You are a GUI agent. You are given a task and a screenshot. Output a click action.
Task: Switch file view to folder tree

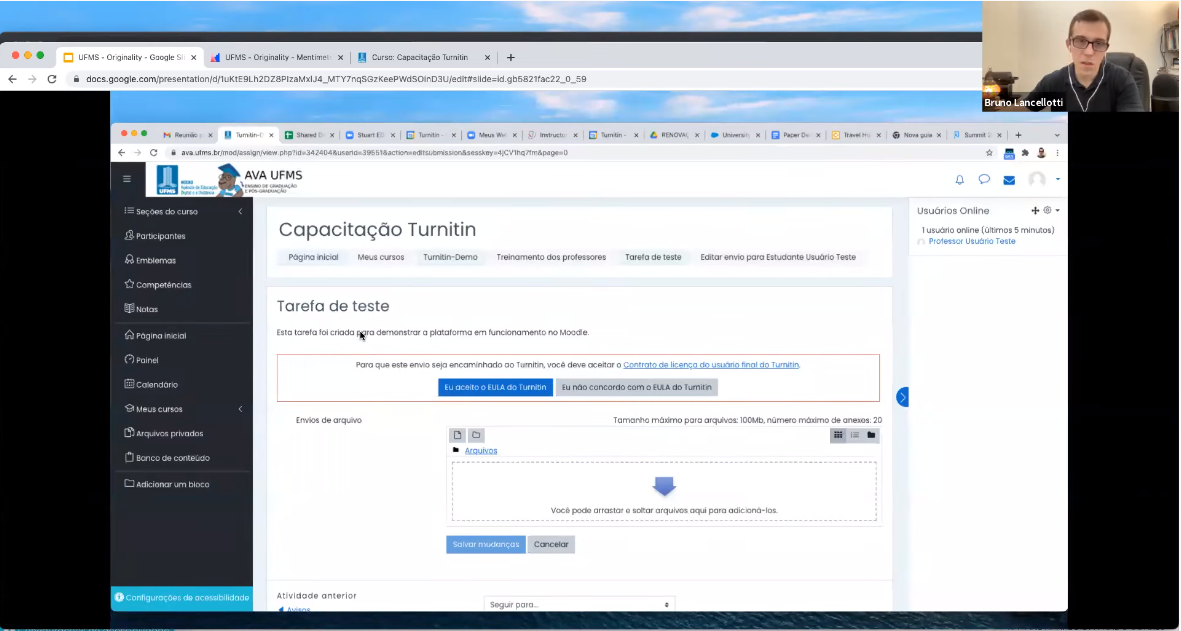point(871,435)
